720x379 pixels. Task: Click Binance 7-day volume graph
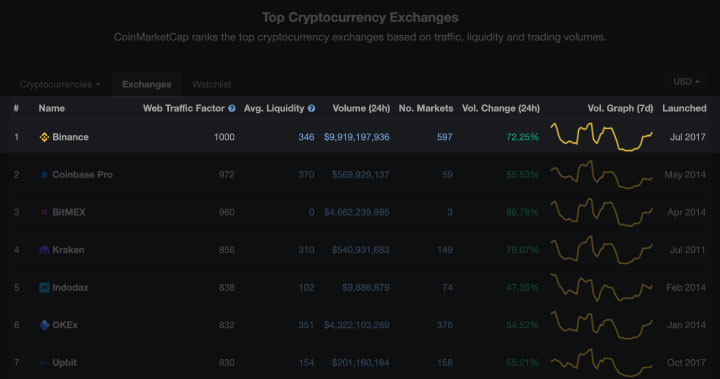tap(602, 137)
